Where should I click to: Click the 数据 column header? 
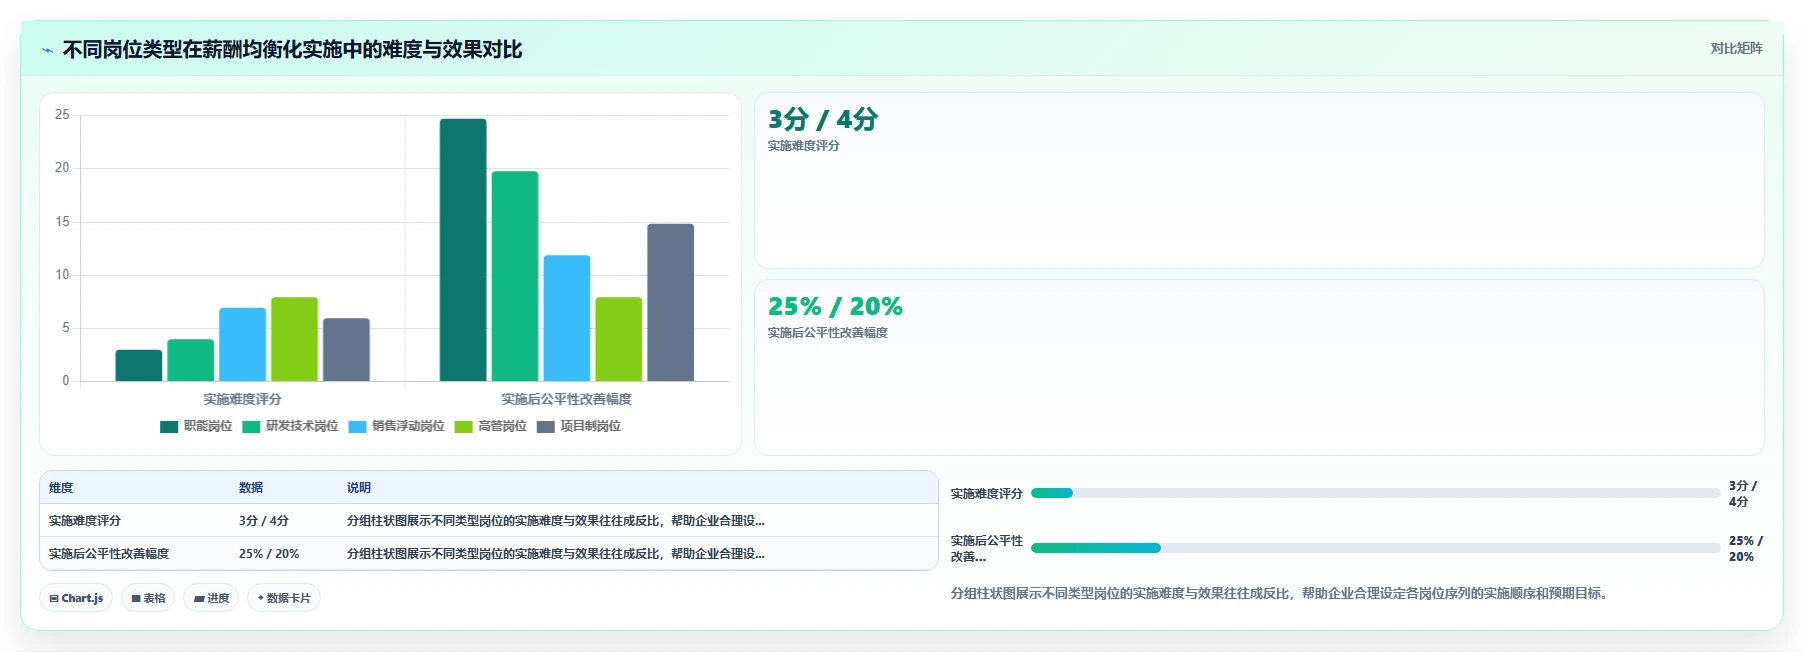251,488
